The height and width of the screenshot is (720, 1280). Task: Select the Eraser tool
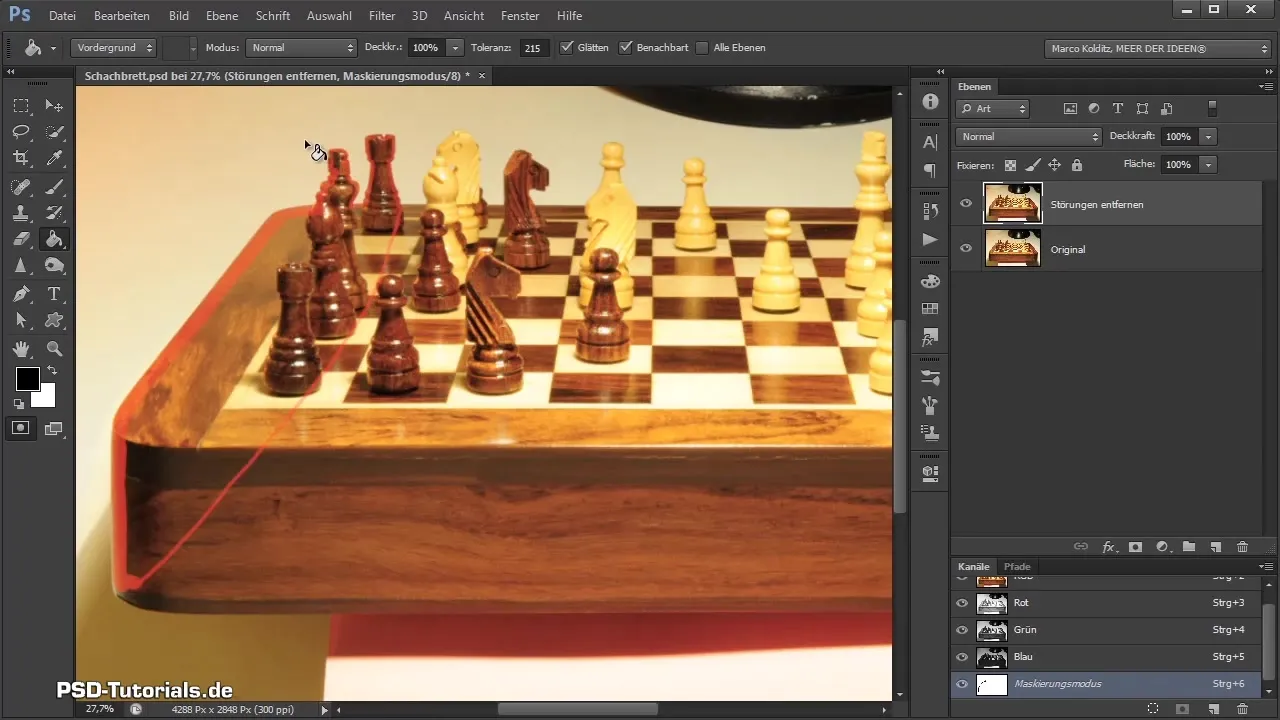tap(21, 239)
